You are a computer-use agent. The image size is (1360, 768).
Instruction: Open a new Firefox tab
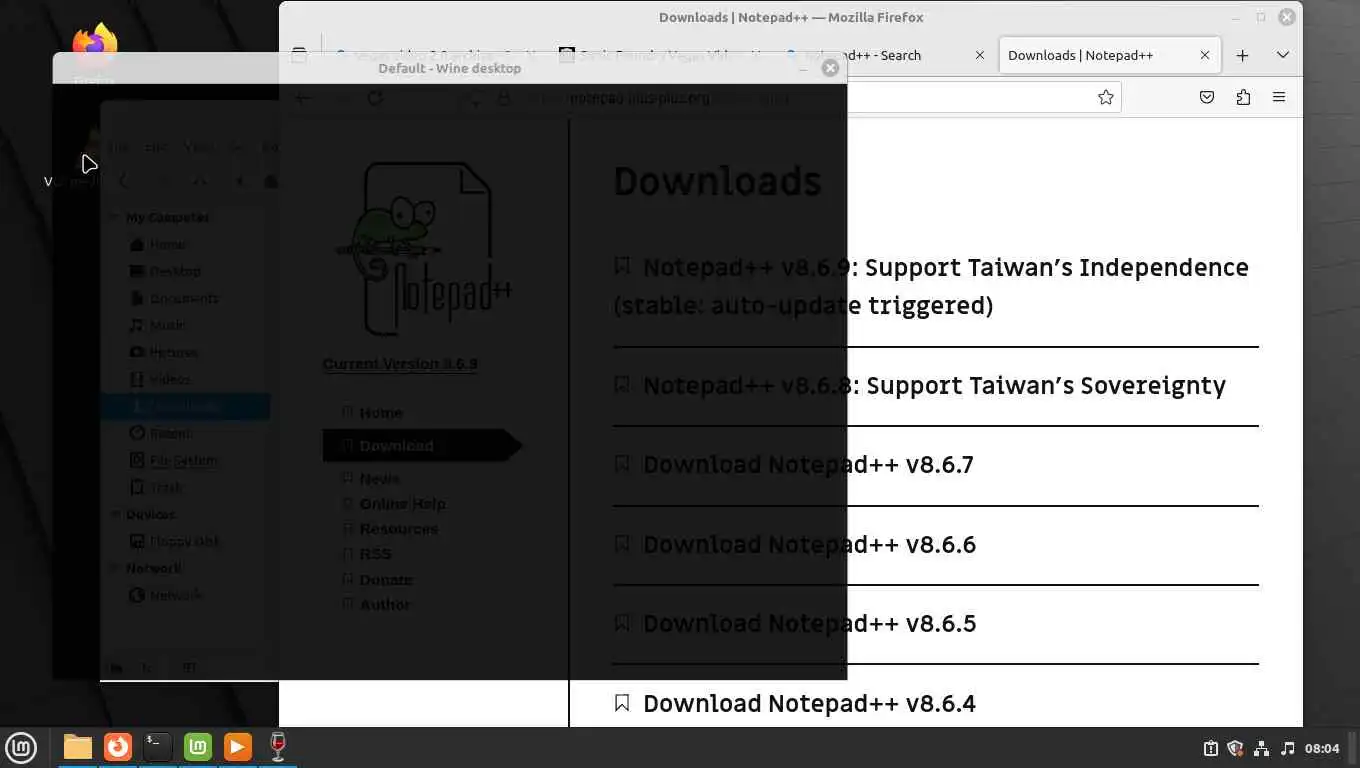(x=1242, y=56)
